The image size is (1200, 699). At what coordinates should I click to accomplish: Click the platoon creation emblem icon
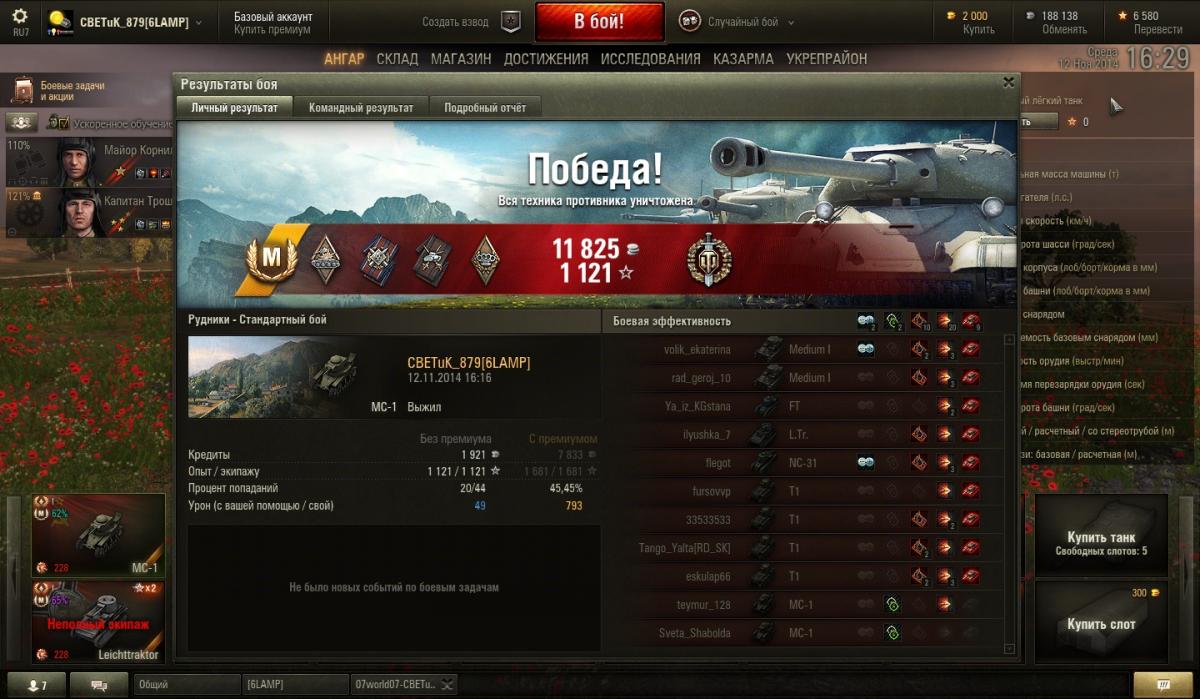pos(511,21)
